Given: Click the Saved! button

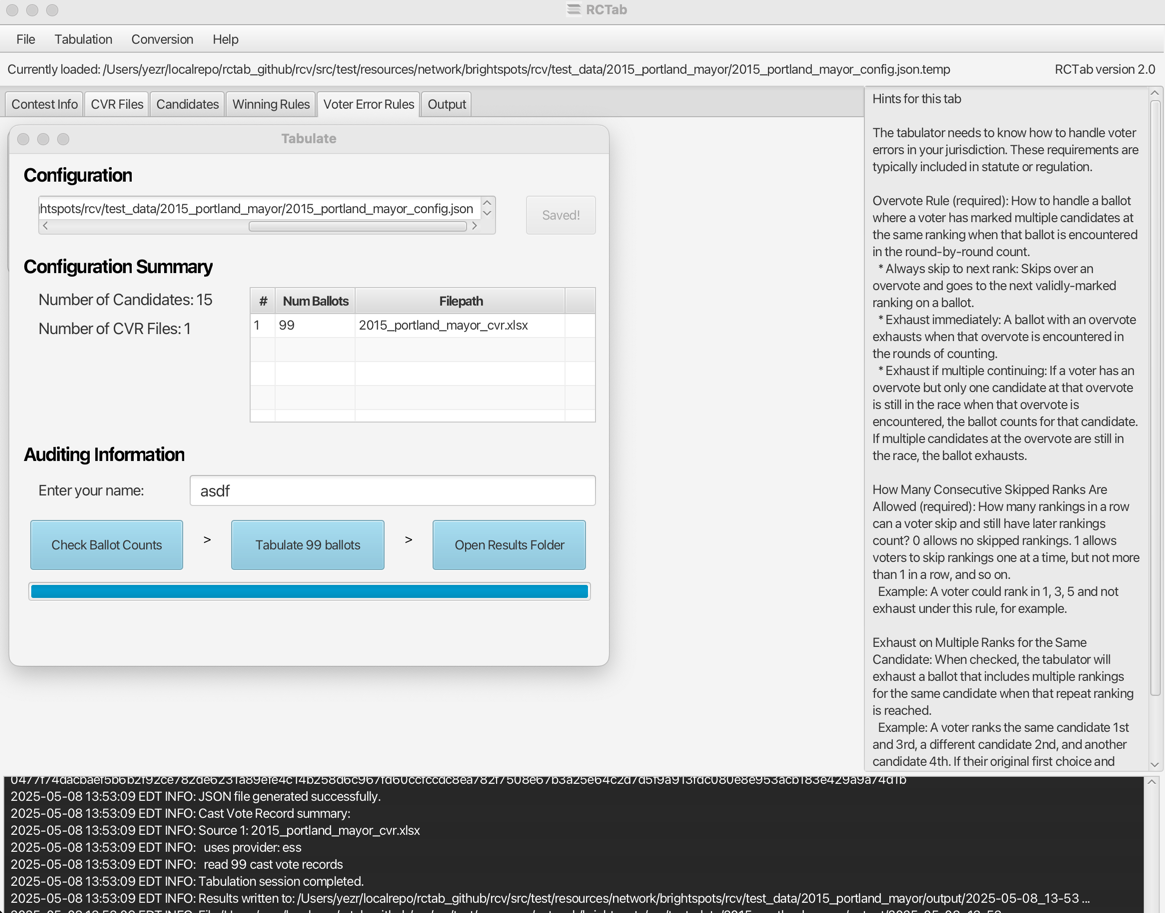Looking at the screenshot, I should [560, 215].
